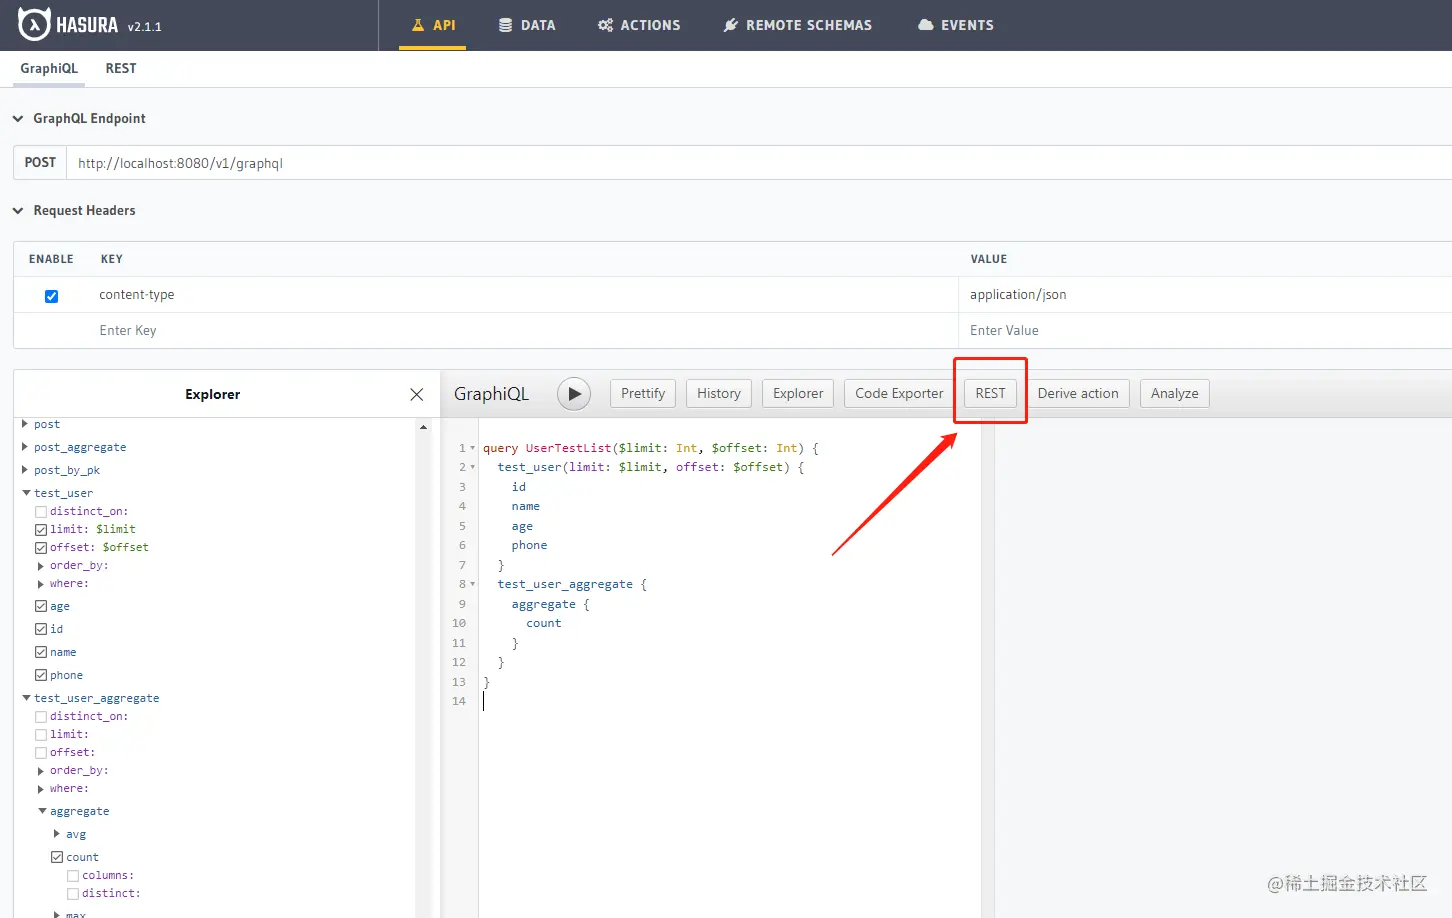1452x918 pixels.
Task: Click the POST method label
Action: click(x=40, y=163)
